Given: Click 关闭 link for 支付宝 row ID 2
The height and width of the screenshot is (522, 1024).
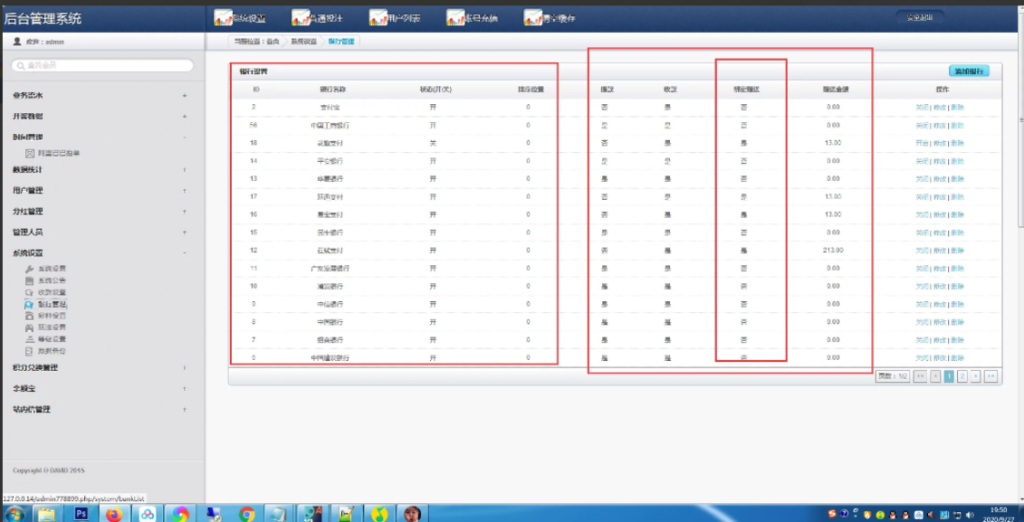Looking at the screenshot, I should point(921,107).
